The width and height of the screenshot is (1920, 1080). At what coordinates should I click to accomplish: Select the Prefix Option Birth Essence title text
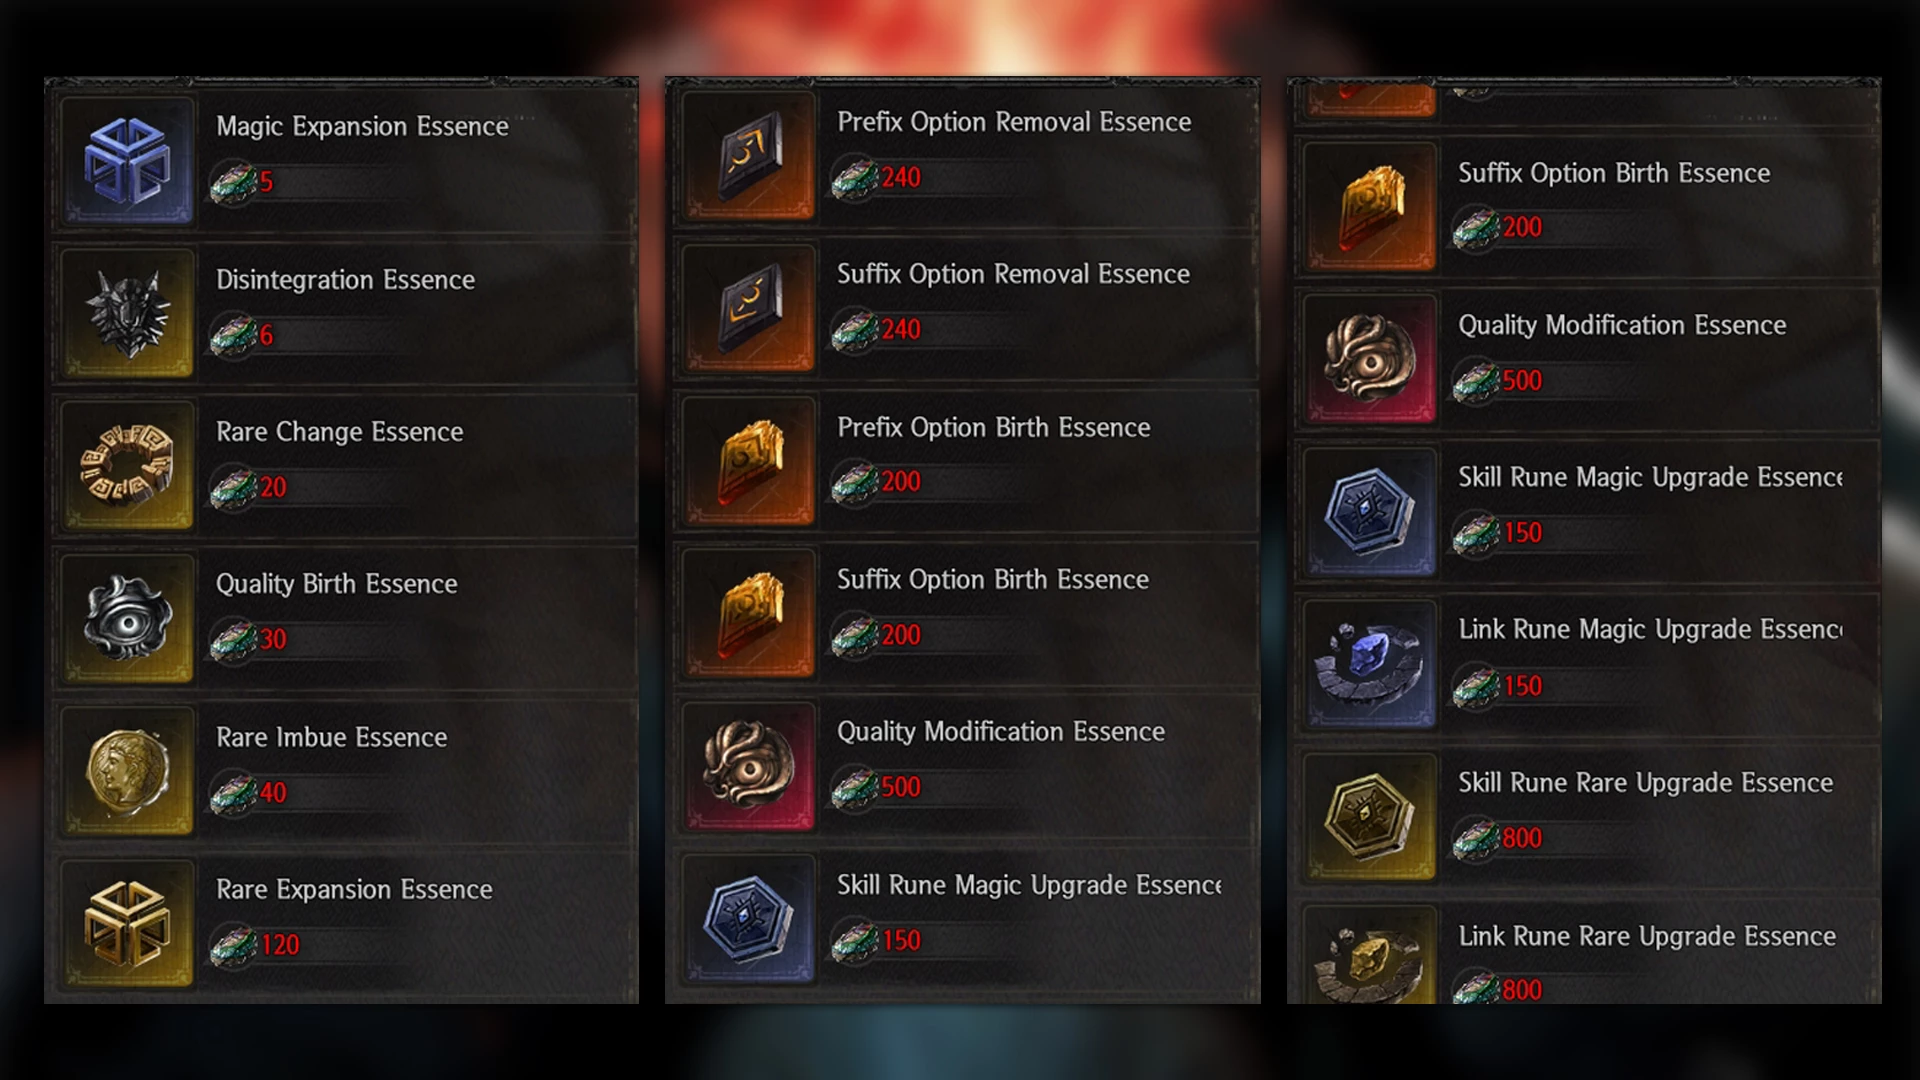994,428
